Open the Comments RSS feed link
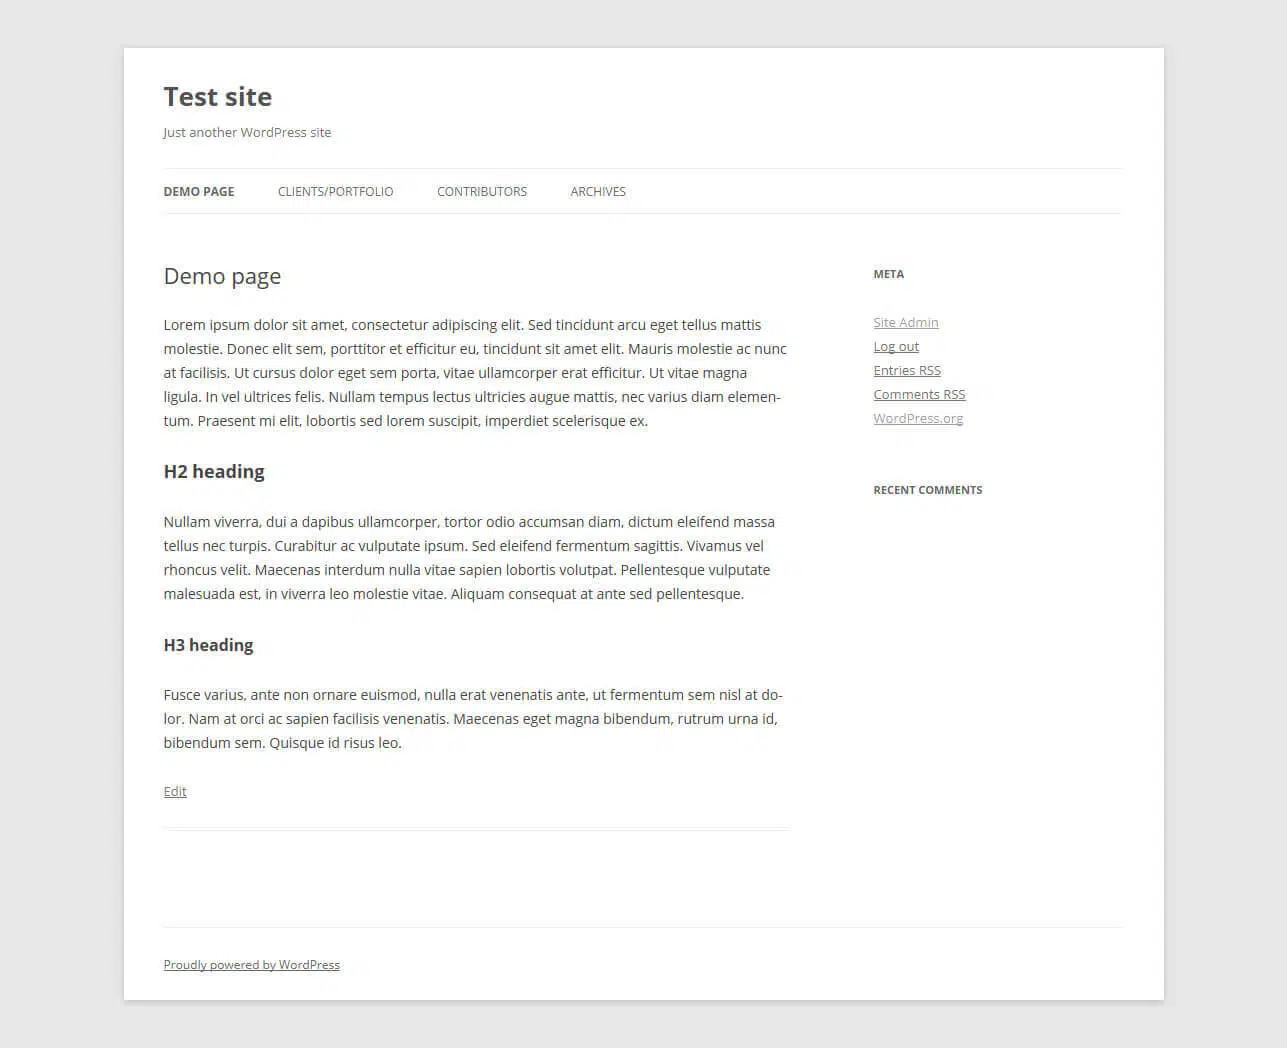This screenshot has width=1287, height=1048. tap(919, 395)
